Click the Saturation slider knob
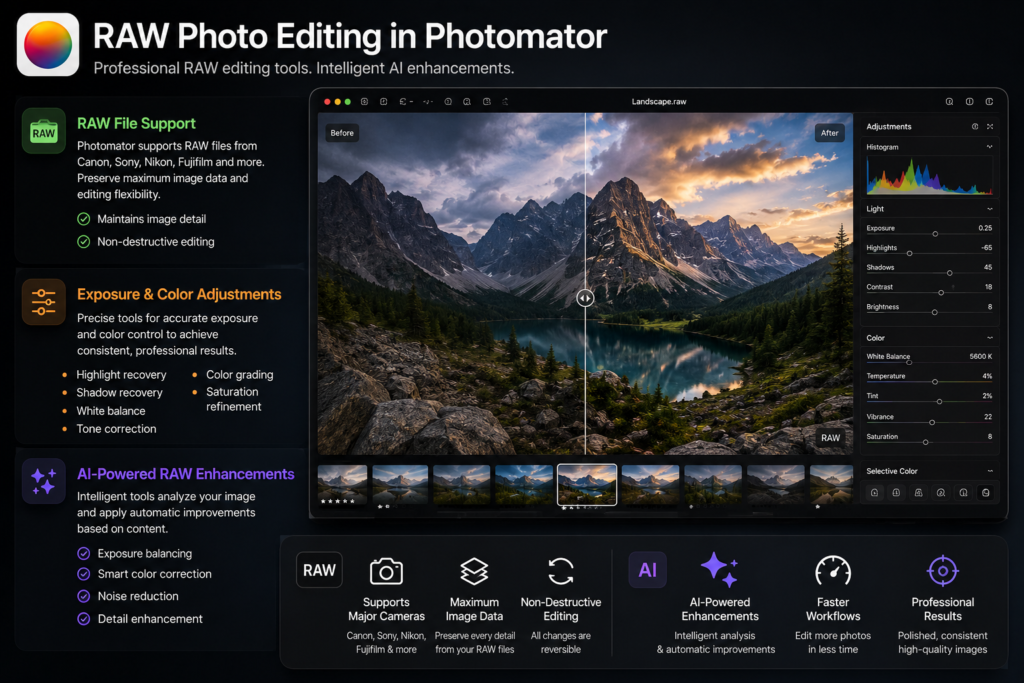This screenshot has height=683, width=1024. (925, 442)
